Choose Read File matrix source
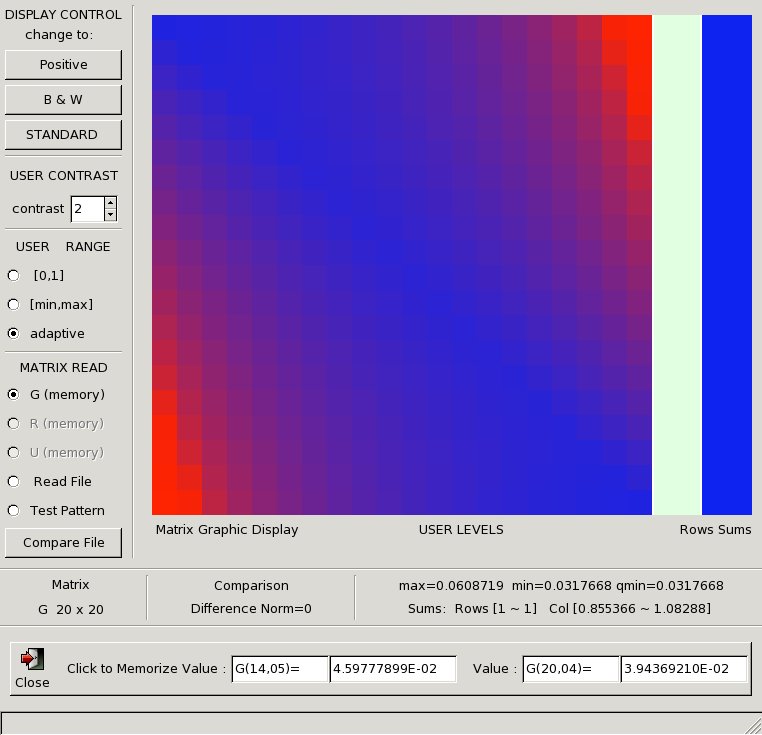This screenshot has width=762, height=735. pos(14,481)
